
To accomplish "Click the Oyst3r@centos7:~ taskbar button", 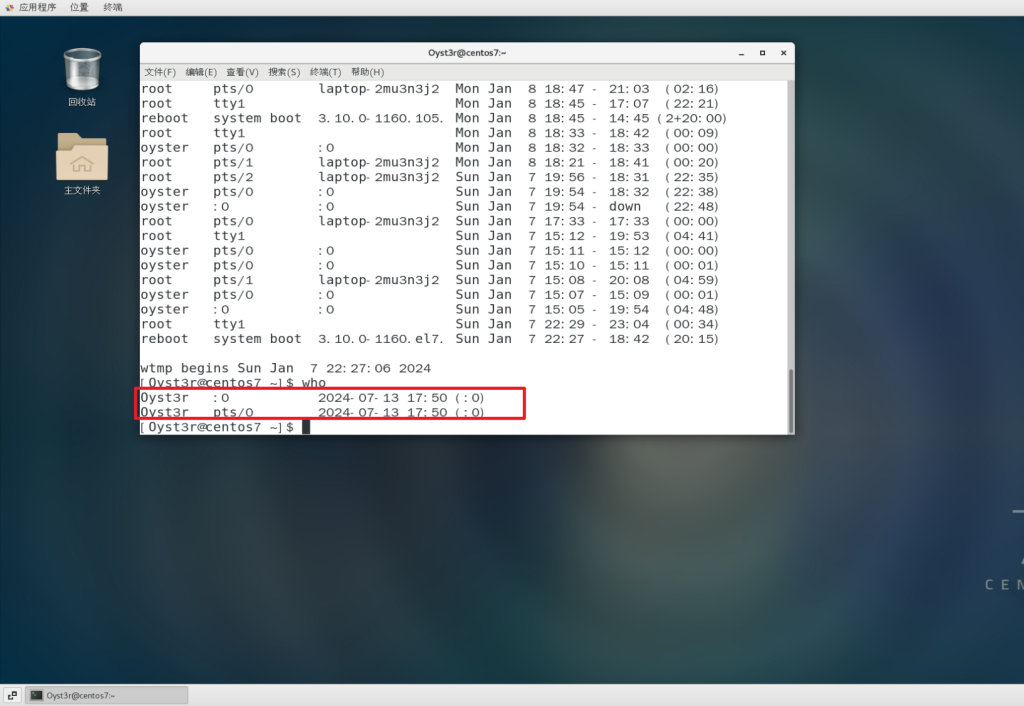I will (107, 695).
